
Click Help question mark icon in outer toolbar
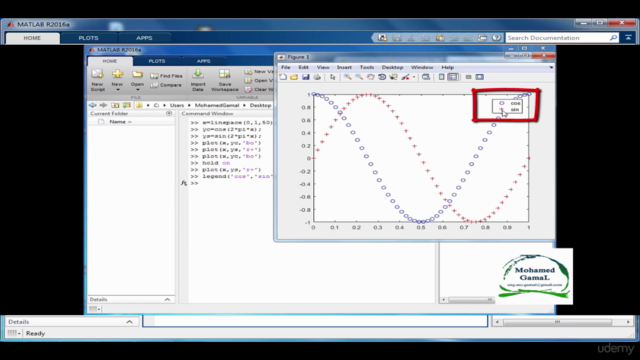pos(496,38)
